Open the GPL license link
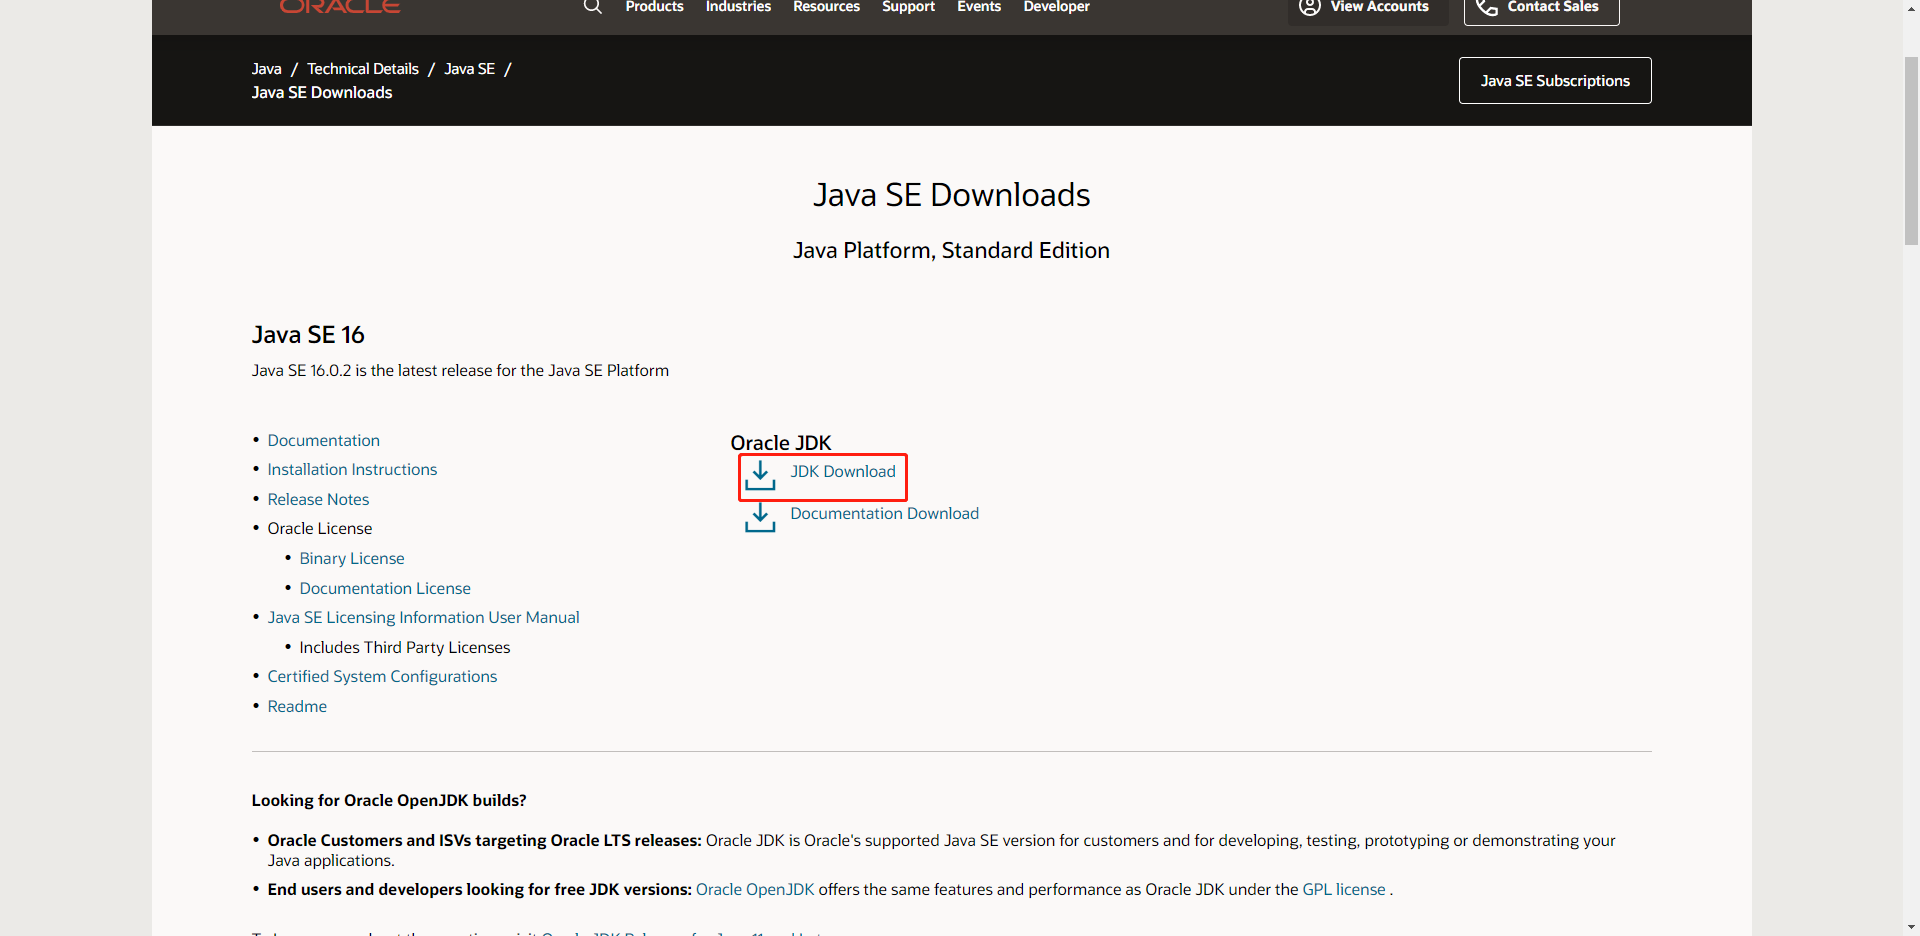 pyautogui.click(x=1344, y=889)
